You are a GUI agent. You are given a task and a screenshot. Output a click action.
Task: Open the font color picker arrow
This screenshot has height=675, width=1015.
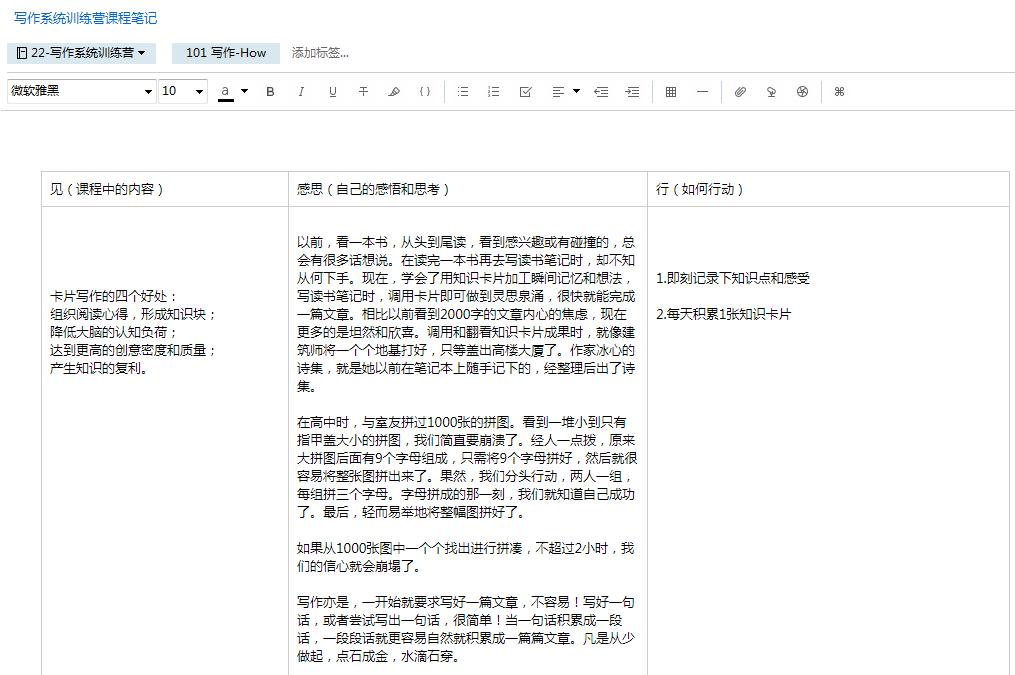coord(245,92)
